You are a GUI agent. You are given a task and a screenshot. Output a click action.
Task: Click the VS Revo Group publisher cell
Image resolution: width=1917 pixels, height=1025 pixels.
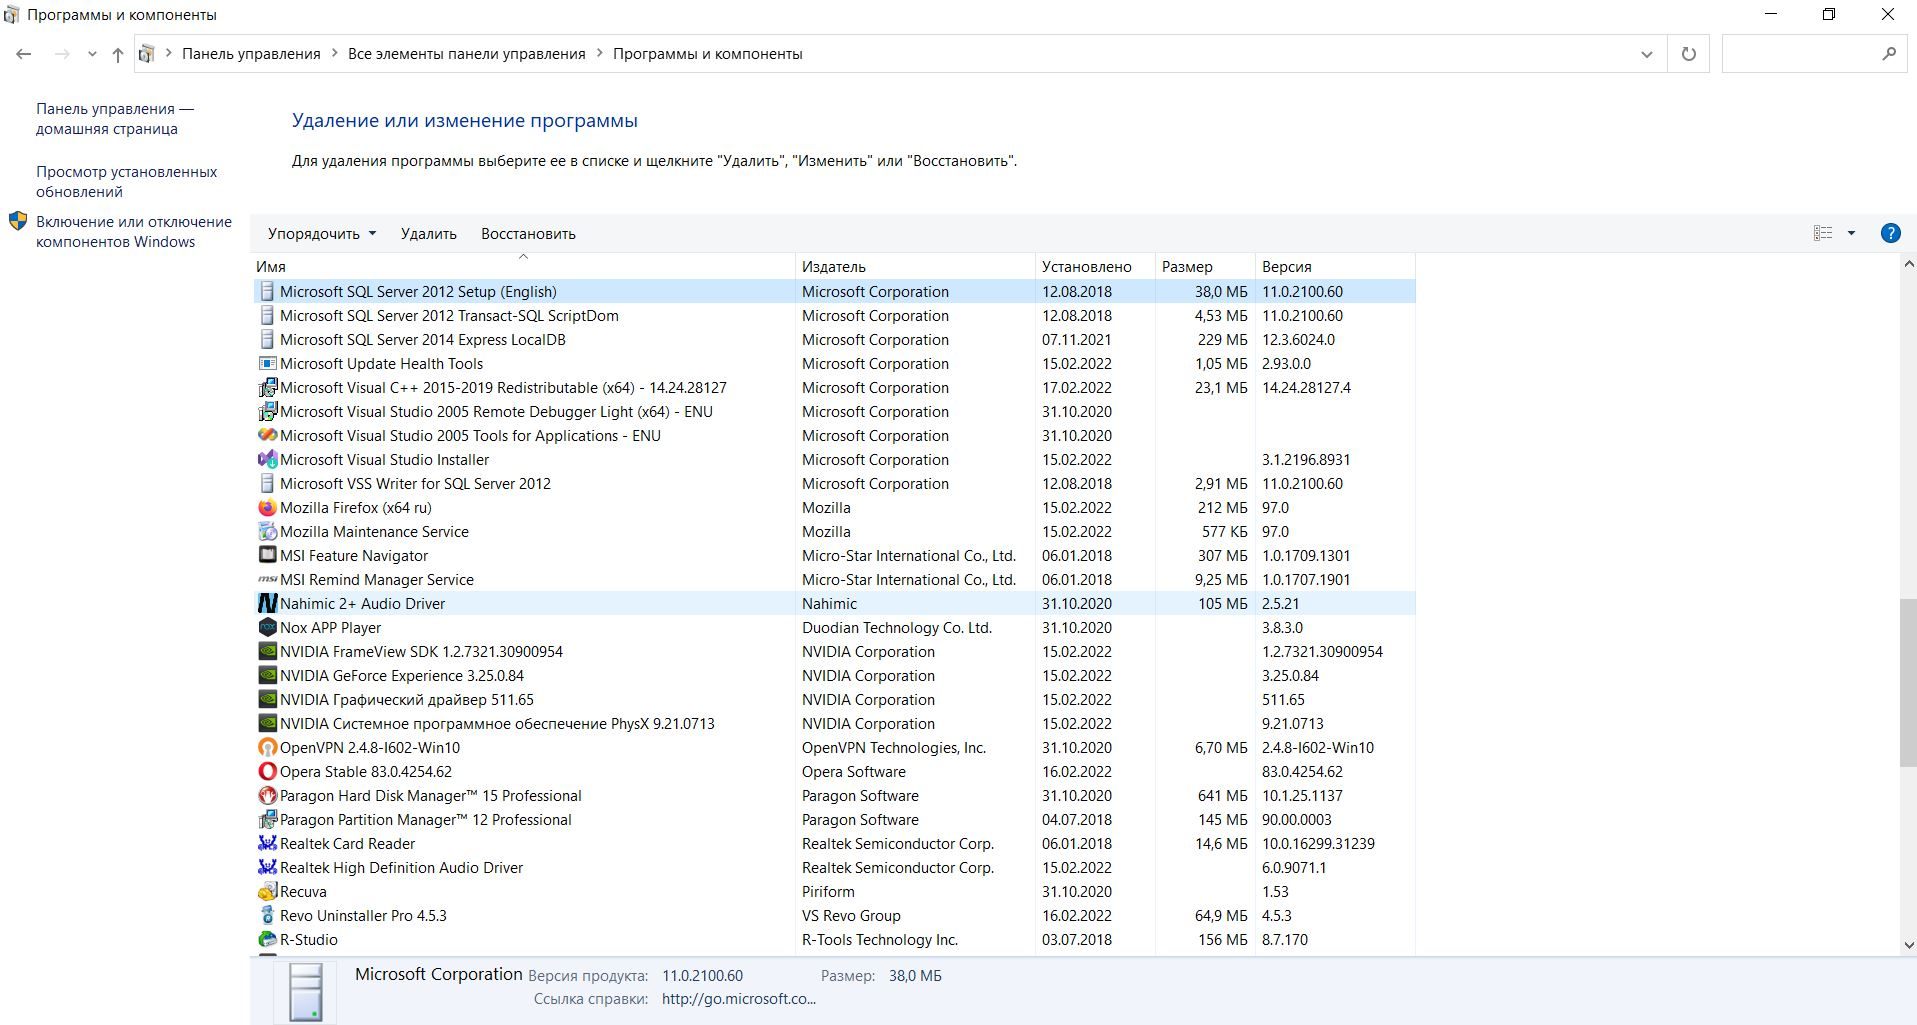(x=851, y=916)
